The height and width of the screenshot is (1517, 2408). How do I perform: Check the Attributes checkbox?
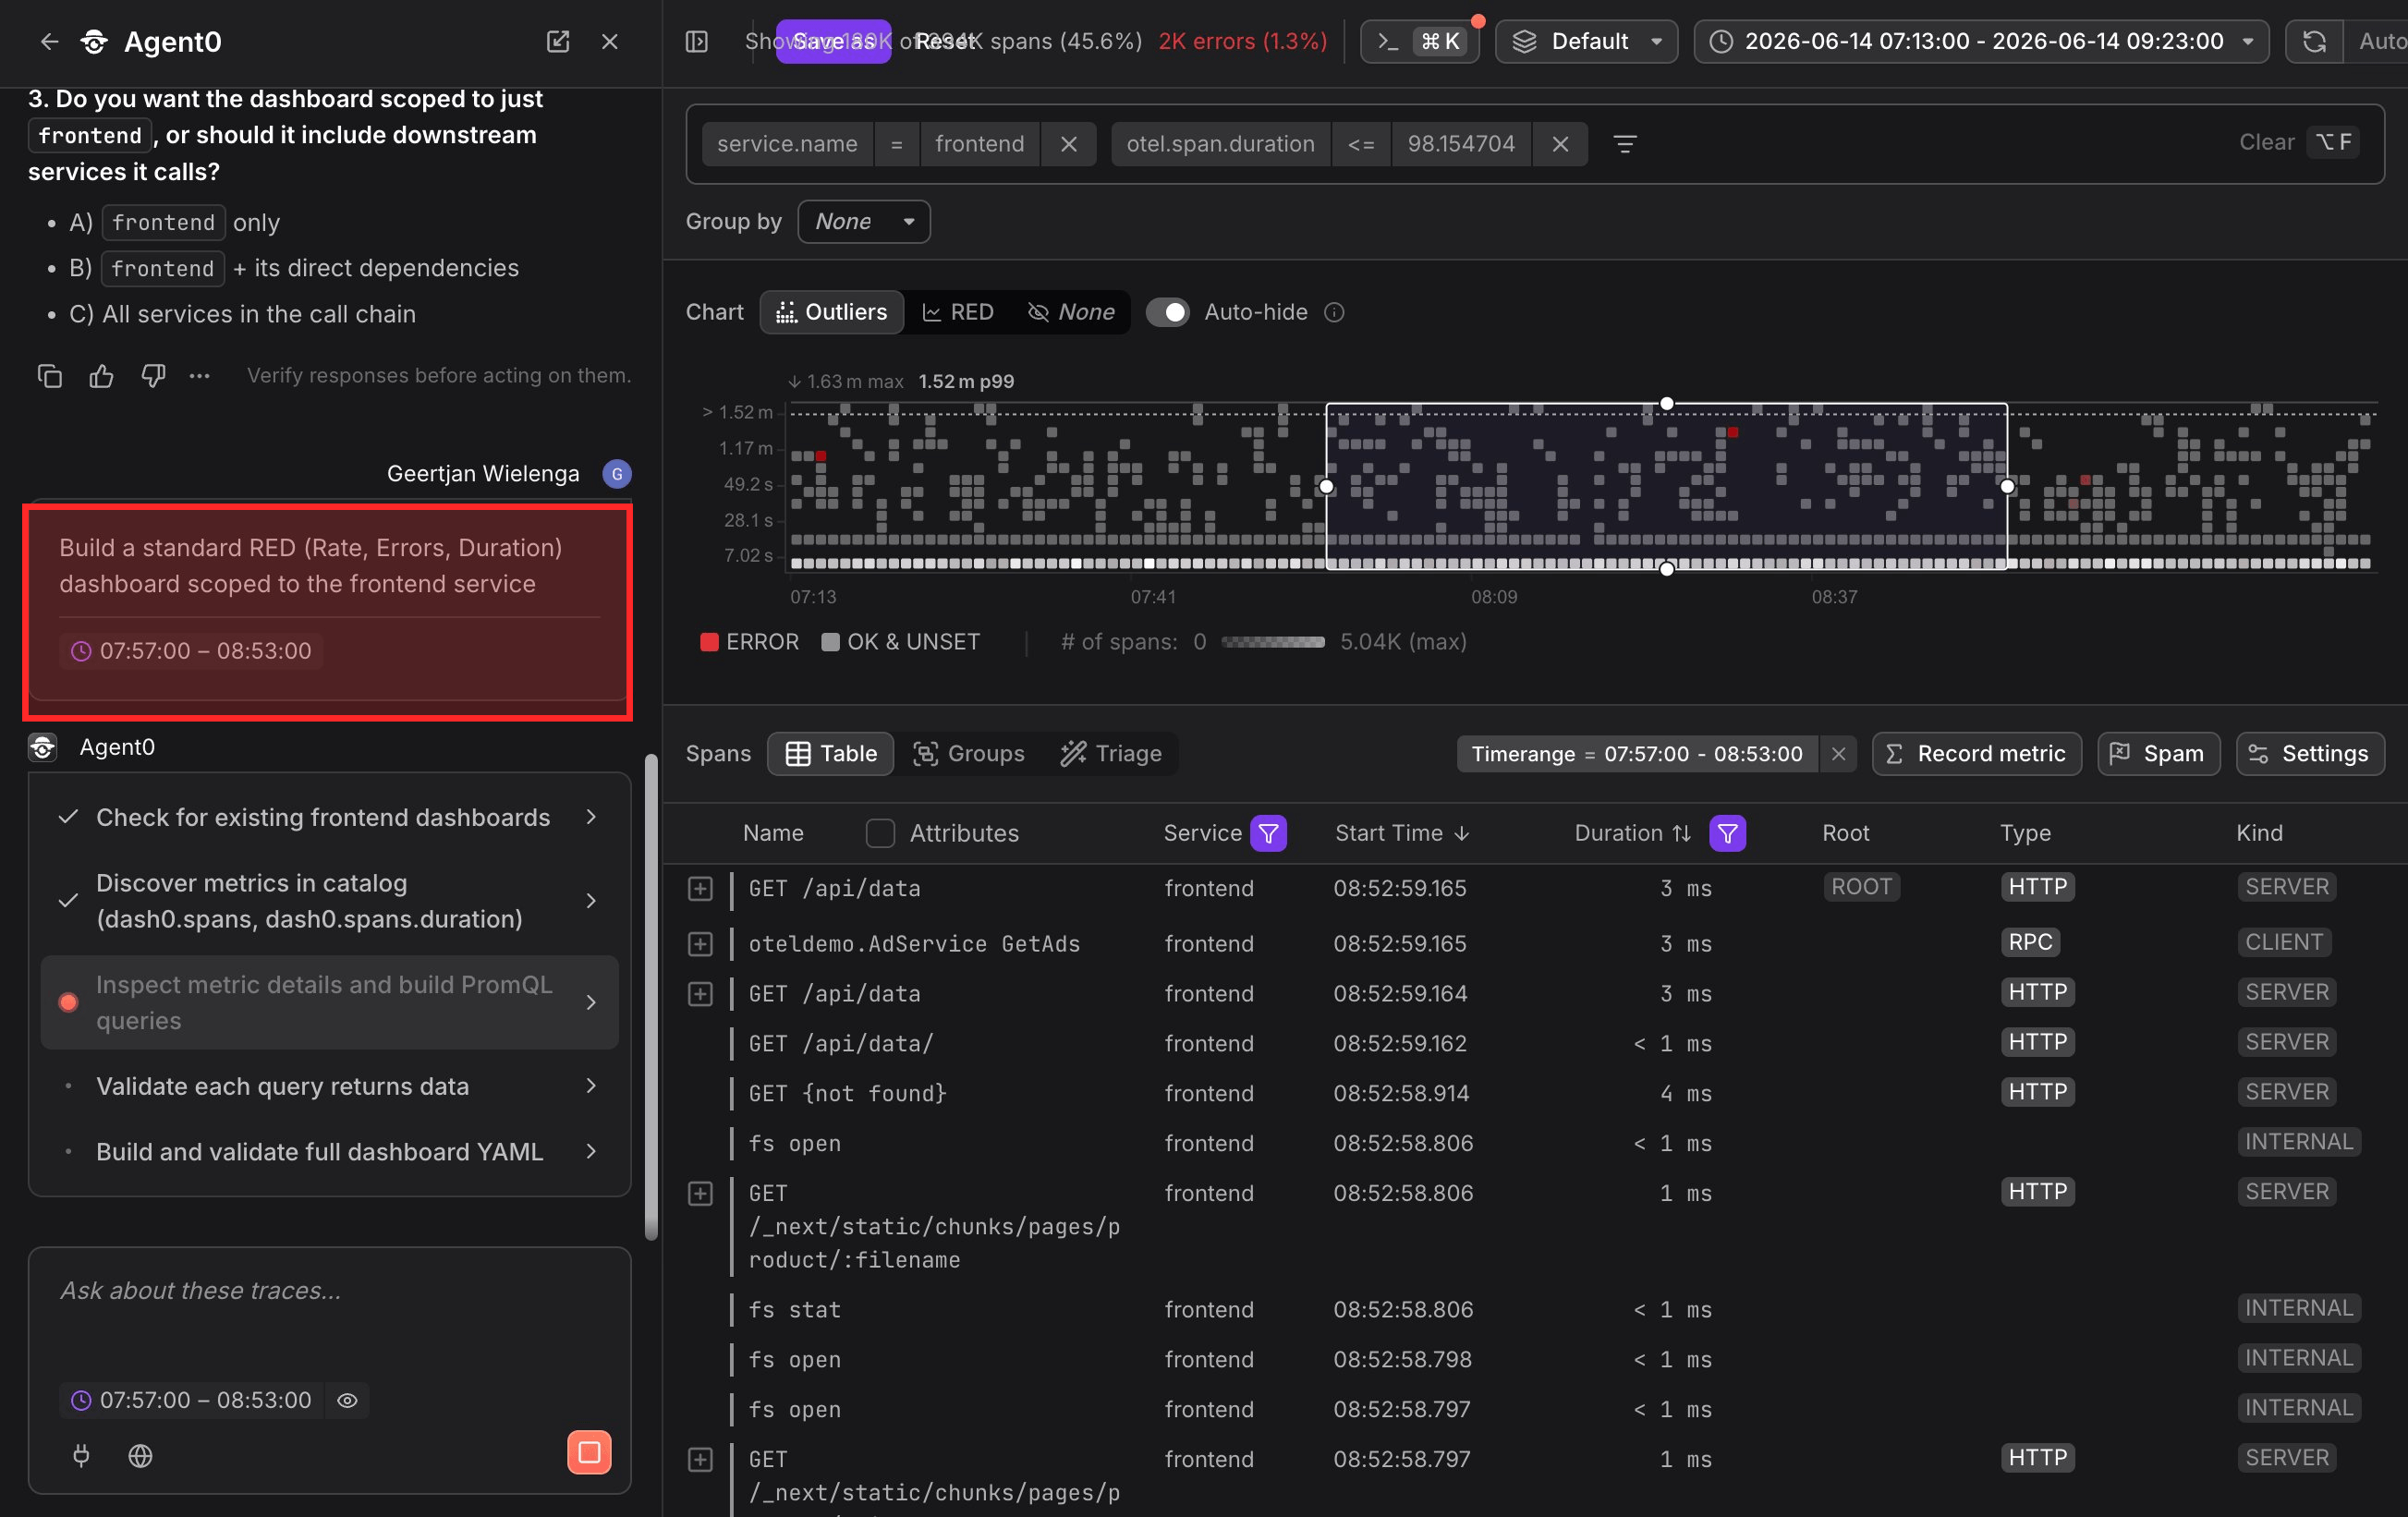(x=880, y=833)
